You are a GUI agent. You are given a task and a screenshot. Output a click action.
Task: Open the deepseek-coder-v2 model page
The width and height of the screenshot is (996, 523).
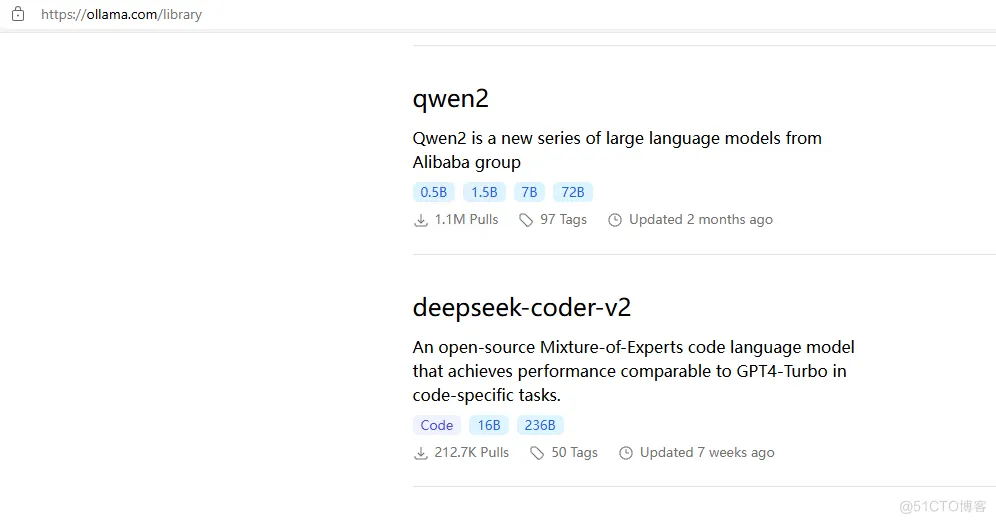pyautogui.click(x=522, y=308)
